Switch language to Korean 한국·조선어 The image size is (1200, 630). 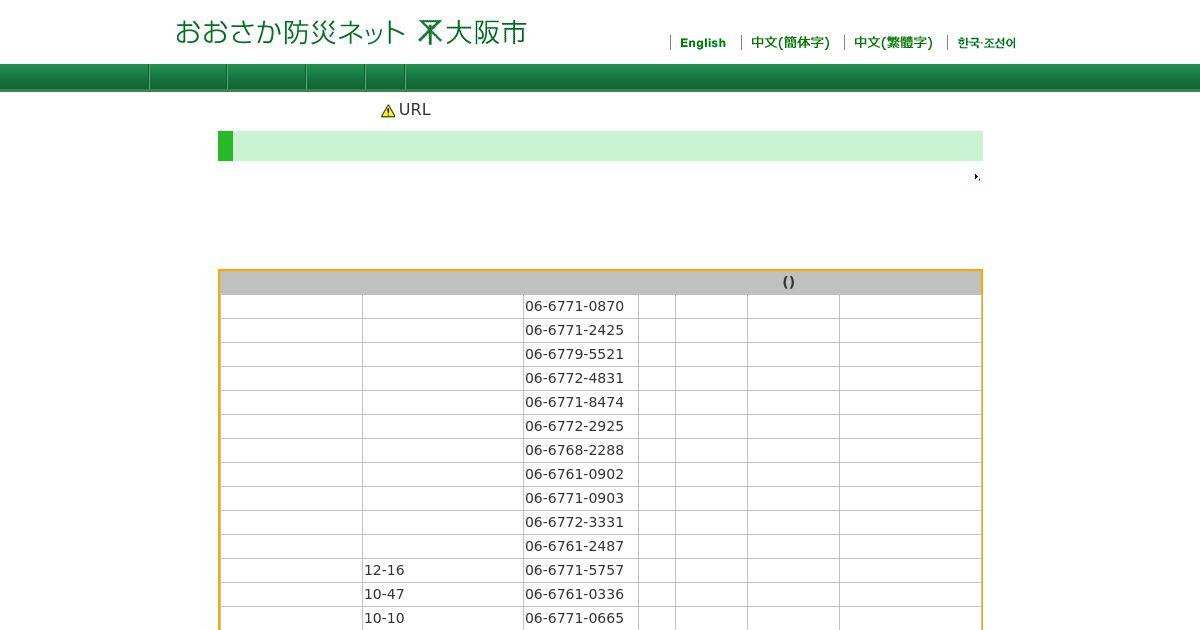(986, 43)
